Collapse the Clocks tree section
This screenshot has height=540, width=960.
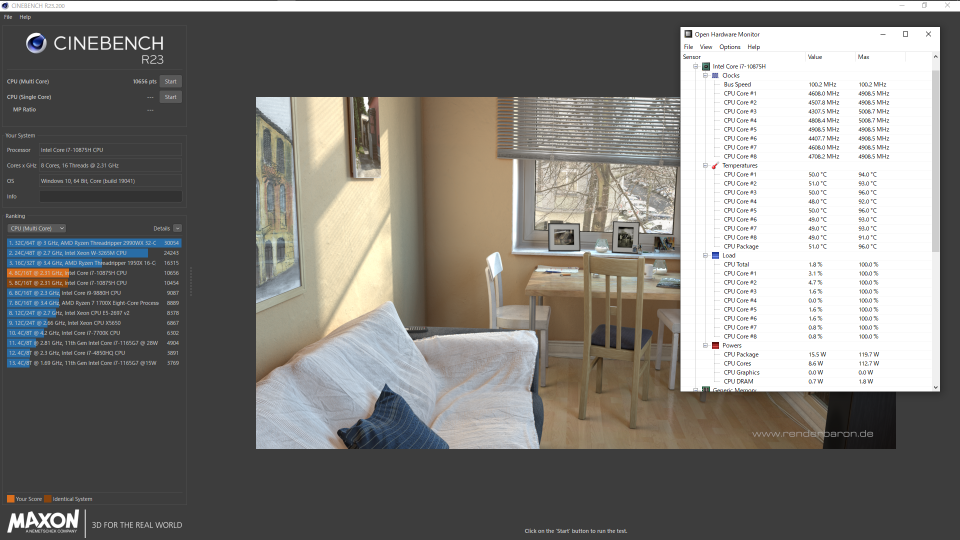tap(705, 75)
